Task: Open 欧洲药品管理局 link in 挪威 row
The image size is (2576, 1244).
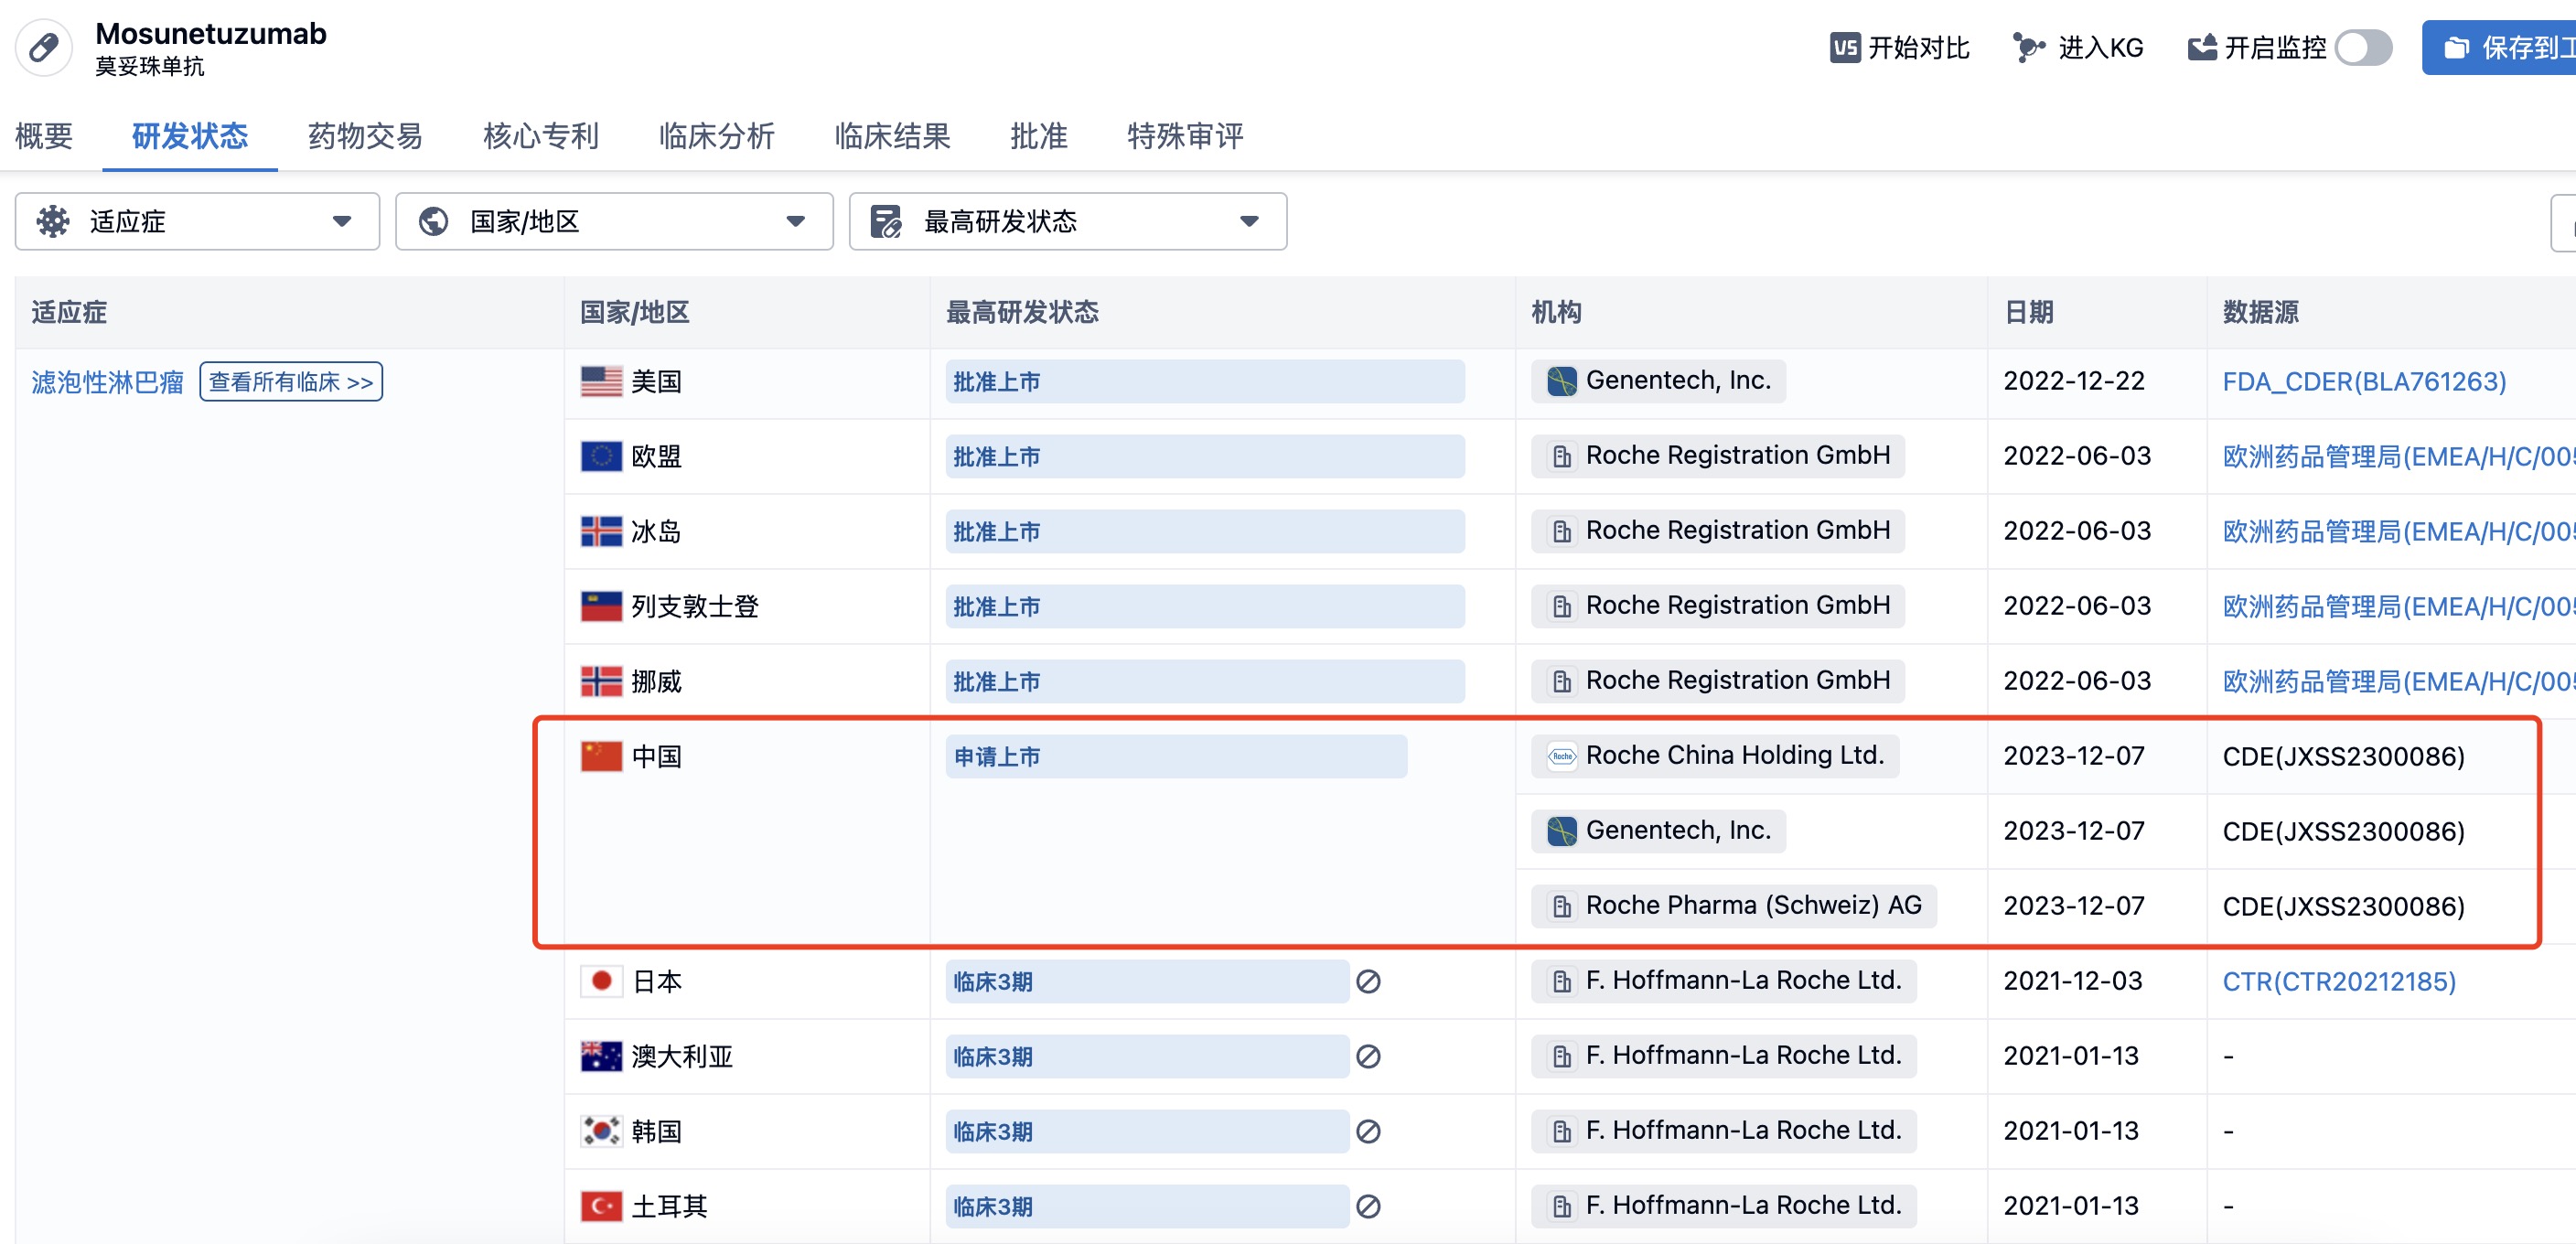Action: [2398, 681]
